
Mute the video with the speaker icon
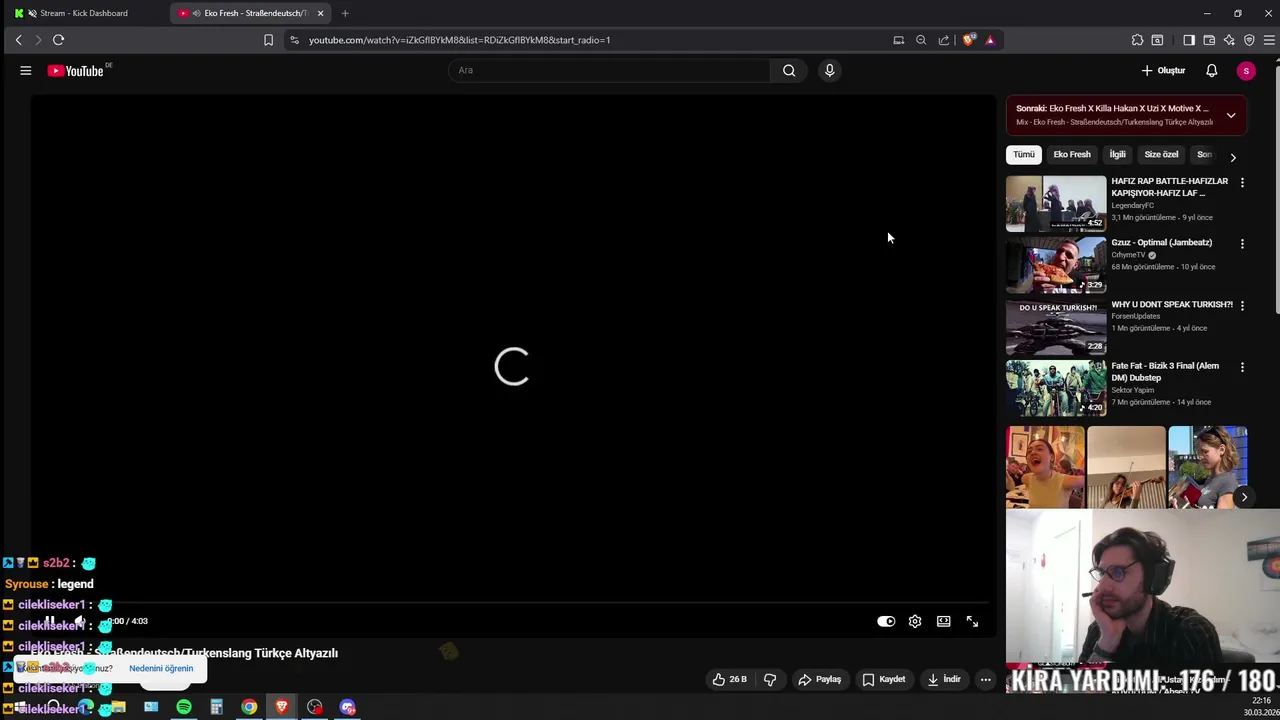tap(79, 621)
